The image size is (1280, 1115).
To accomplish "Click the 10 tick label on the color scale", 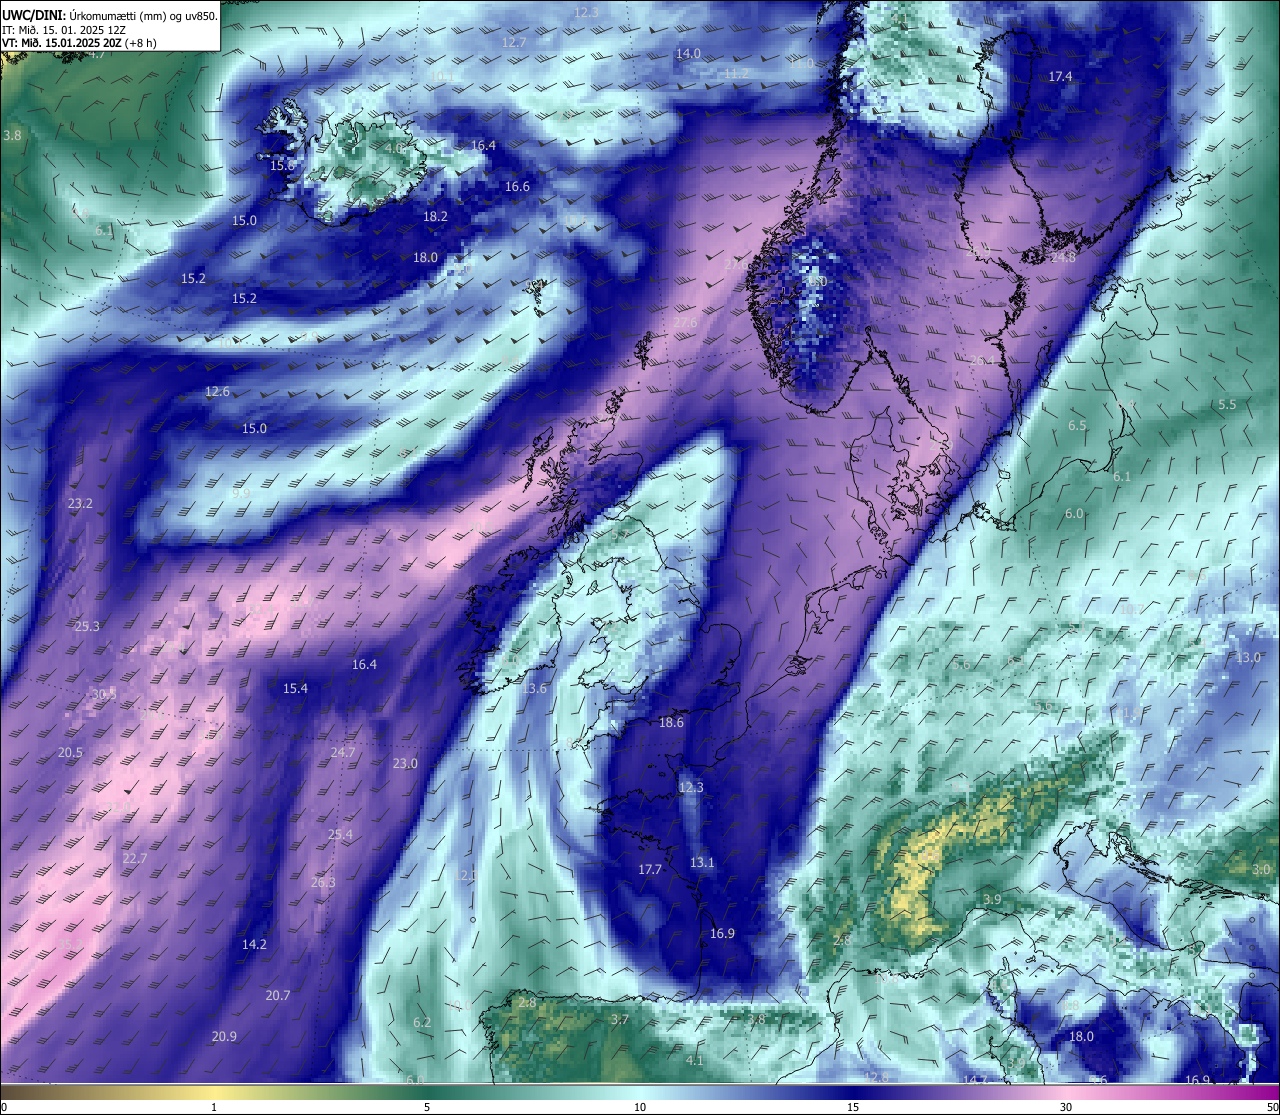I will click(x=640, y=1107).
